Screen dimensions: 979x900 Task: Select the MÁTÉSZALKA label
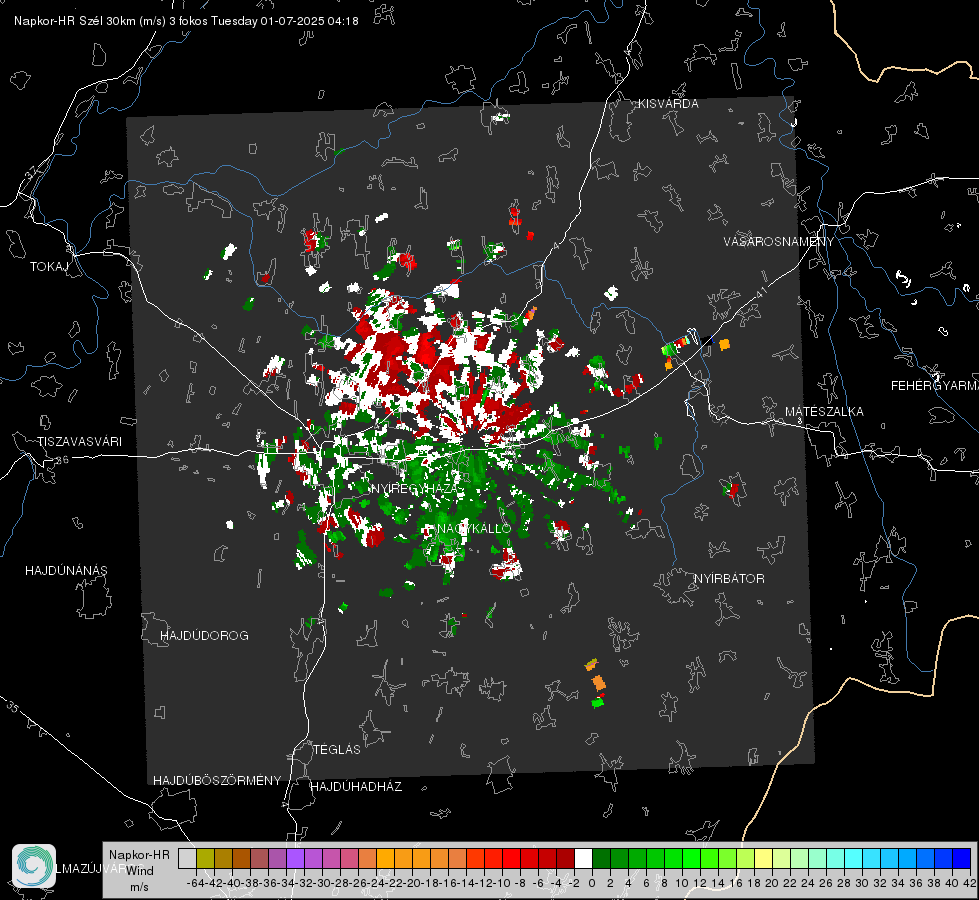tap(824, 412)
